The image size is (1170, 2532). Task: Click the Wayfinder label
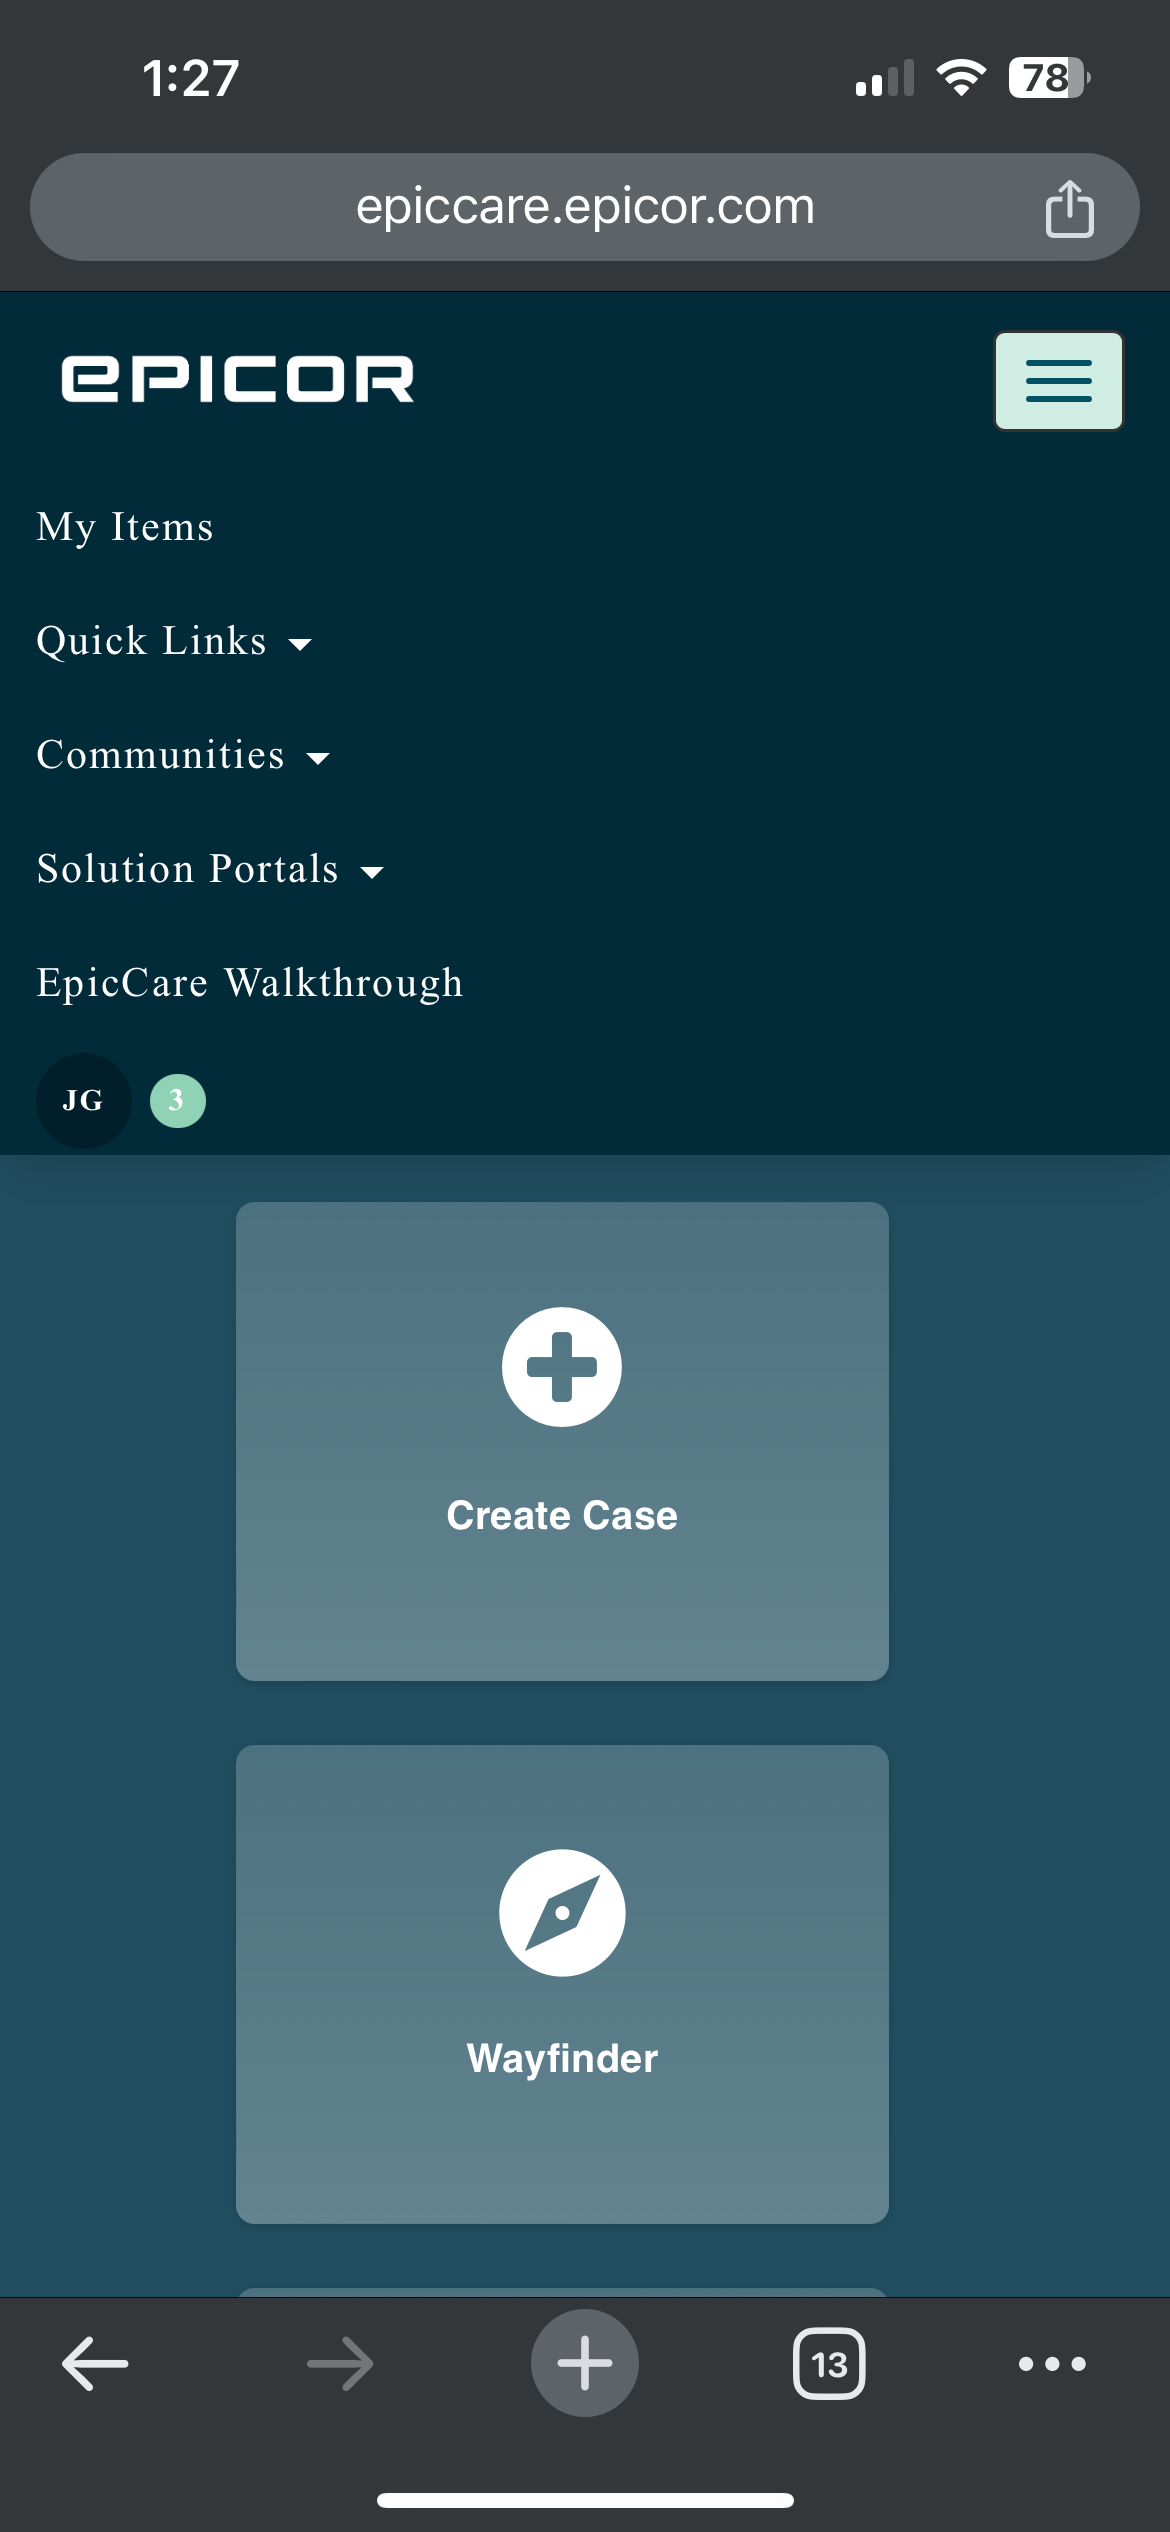[x=562, y=2058]
